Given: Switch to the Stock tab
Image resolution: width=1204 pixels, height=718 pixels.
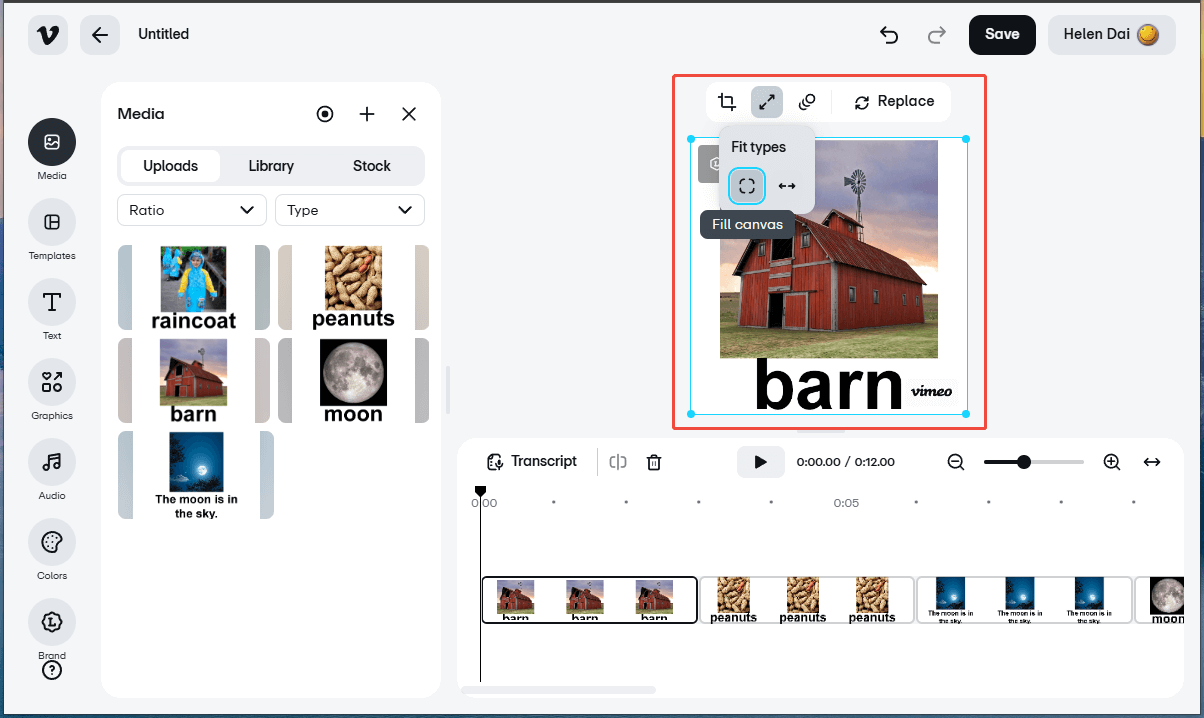Looking at the screenshot, I should click(x=371, y=166).
